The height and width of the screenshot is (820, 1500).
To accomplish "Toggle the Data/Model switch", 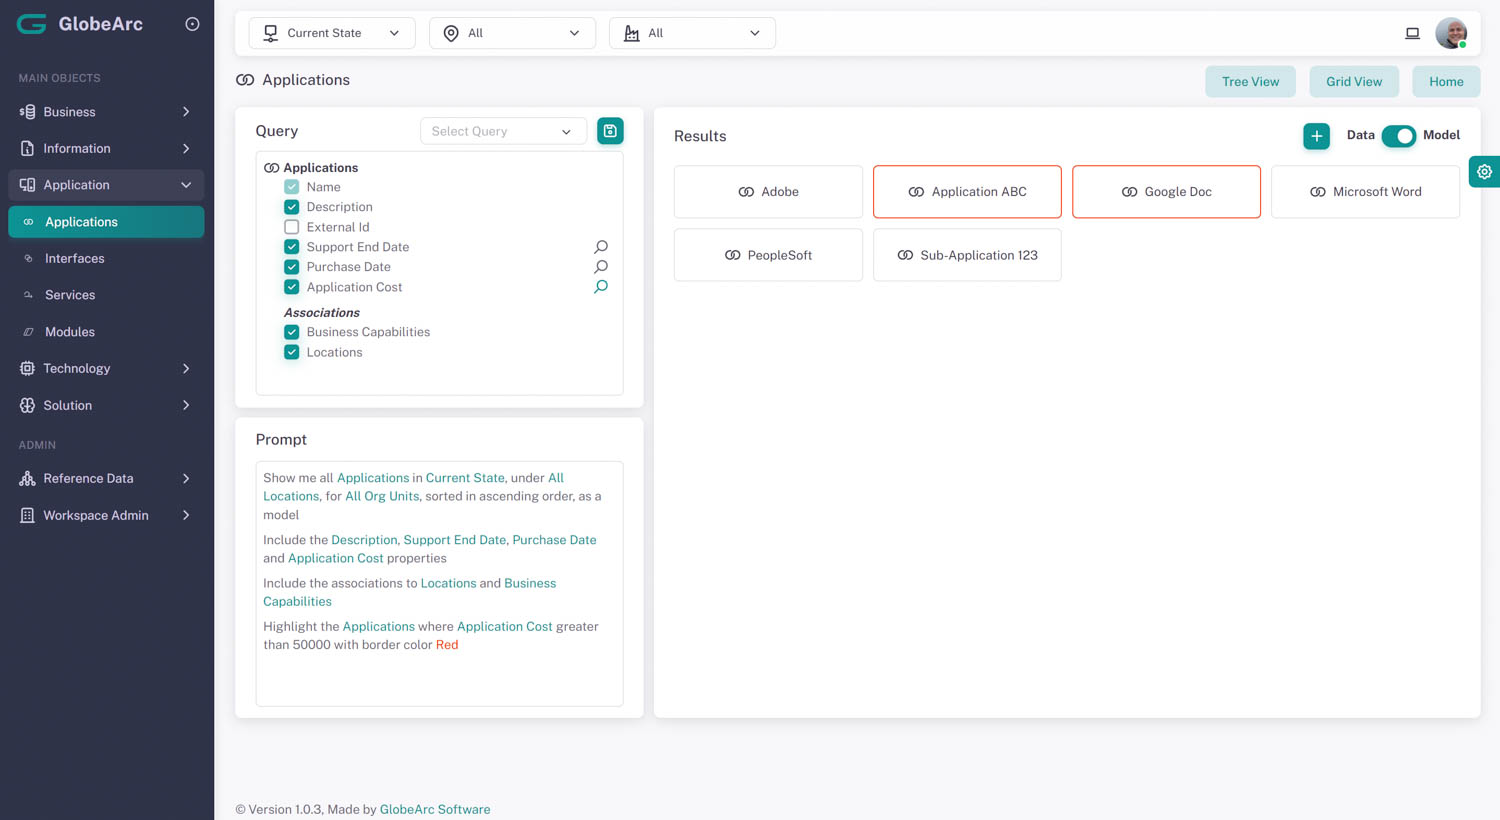I will 1398,136.
